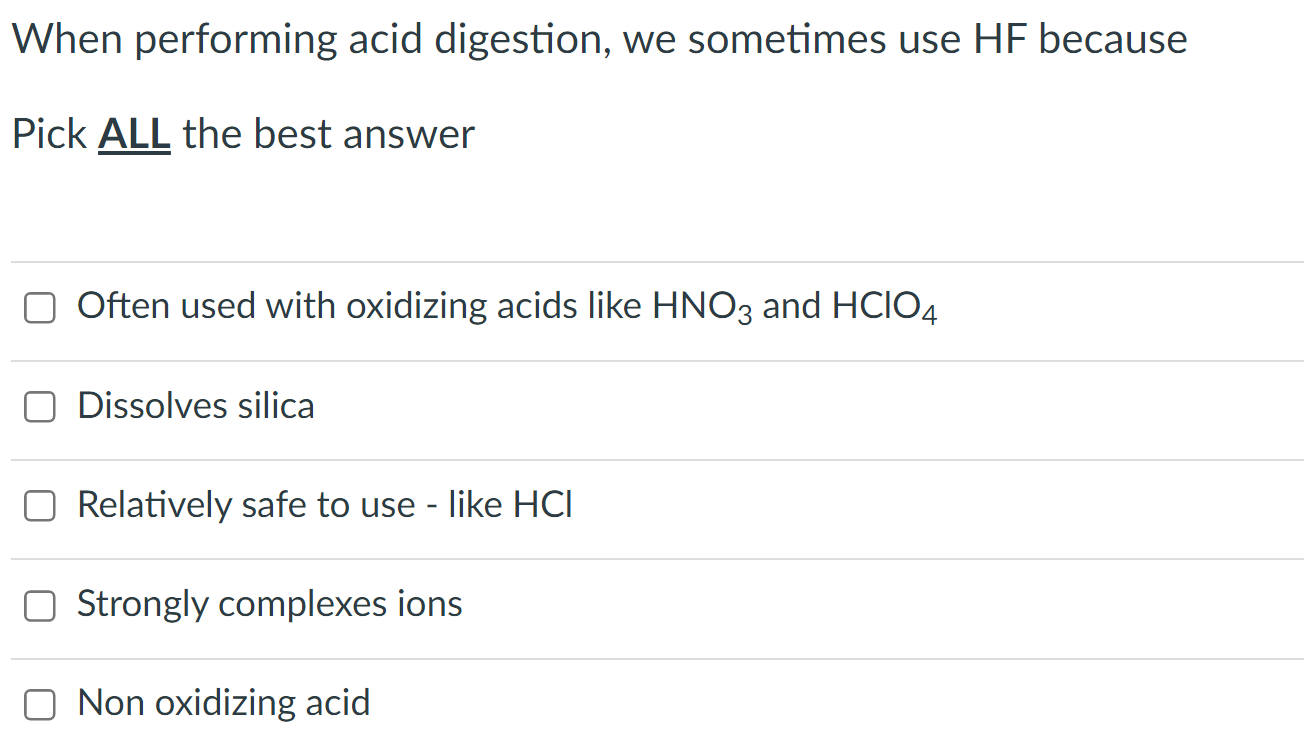Check 'Relatively safe to use - like HCl'
1304x744 pixels.
(x=39, y=506)
